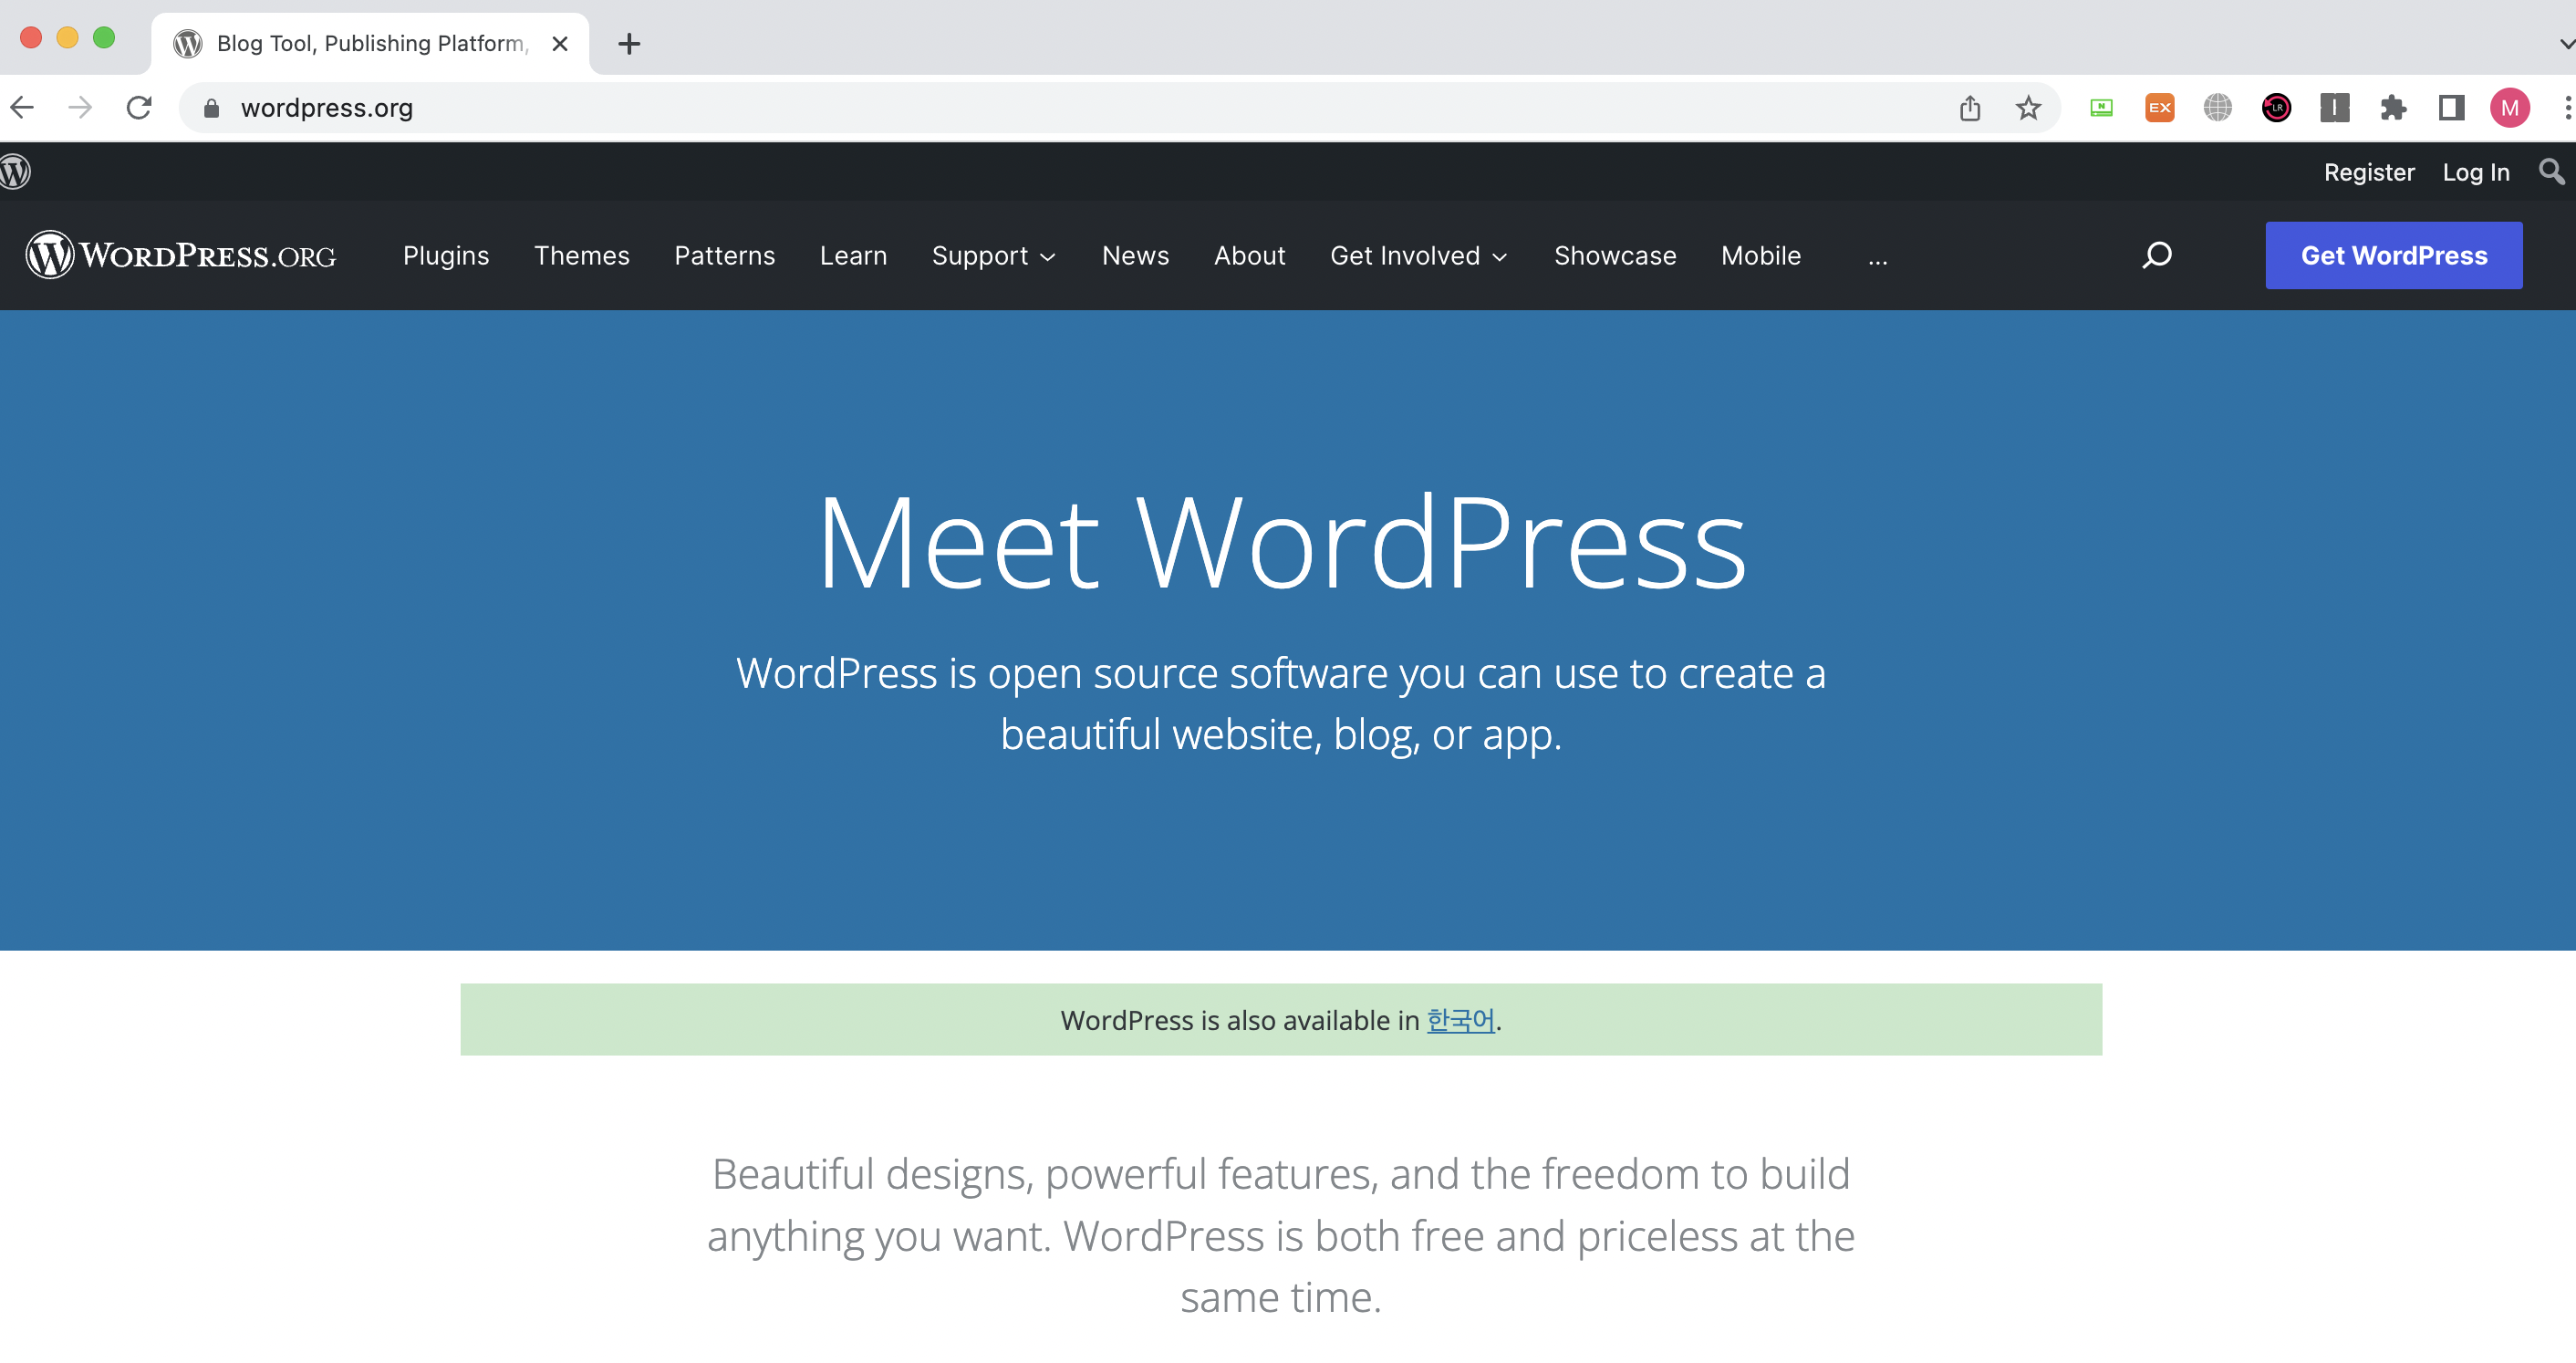Open search via navigation magnifier icon
This screenshot has height=1363, width=2576.
click(2157, 255)
